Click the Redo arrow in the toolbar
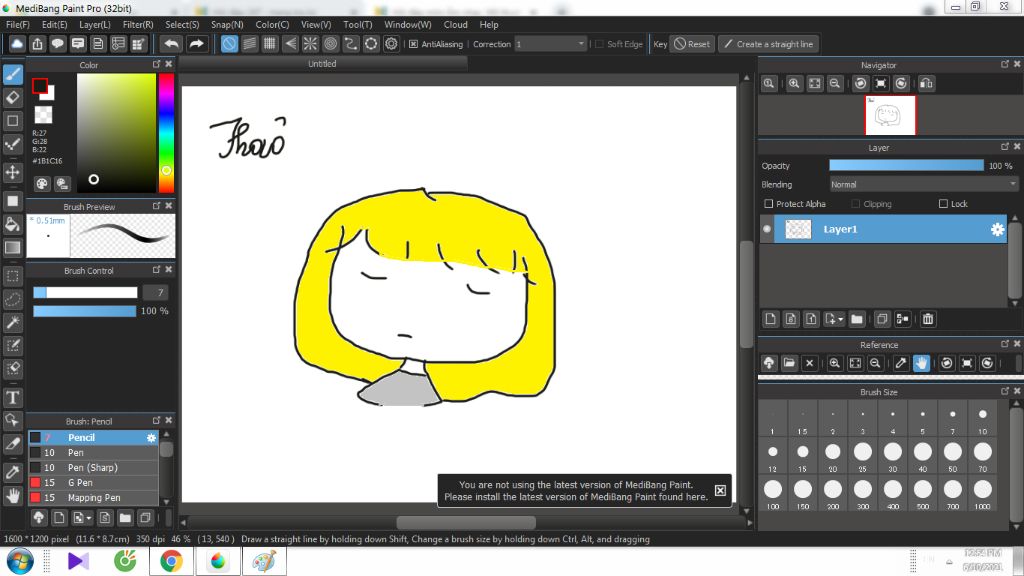The image size is (1024, 576). click(196, 44)
